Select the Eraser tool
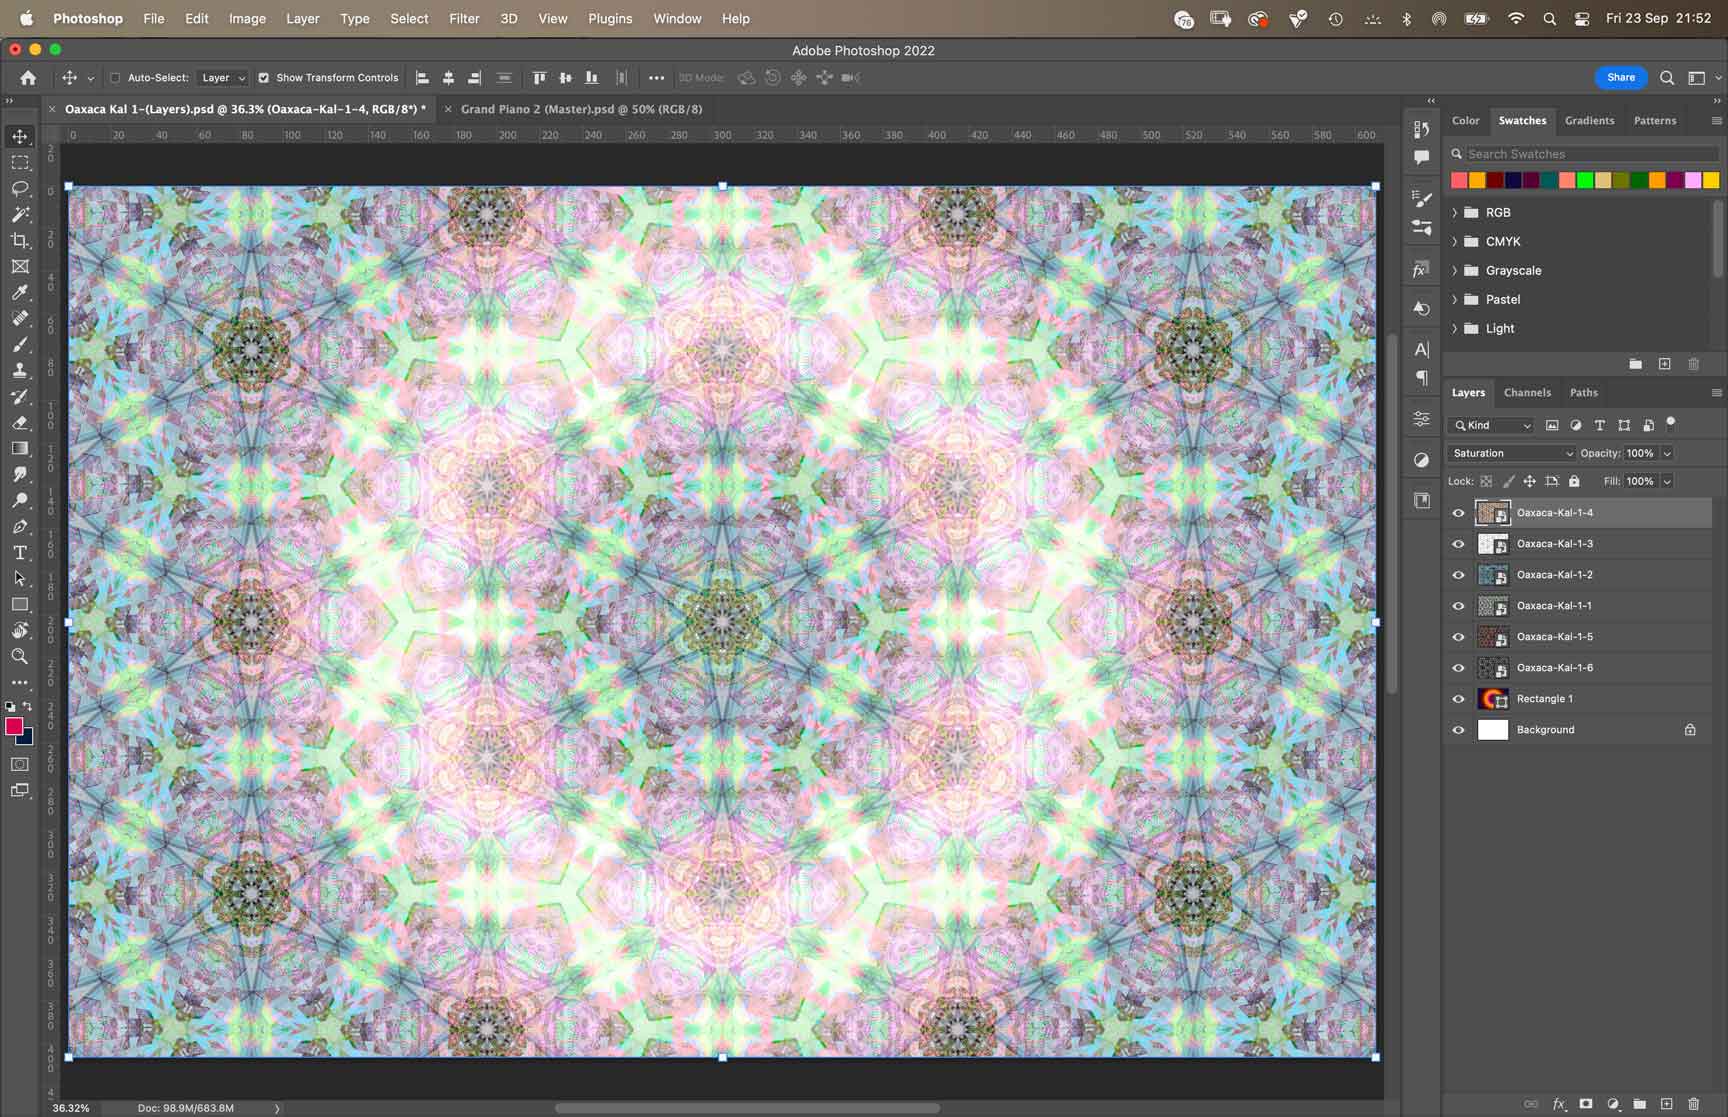This screenshot has height=1117, width=1728. click(20, 422)
